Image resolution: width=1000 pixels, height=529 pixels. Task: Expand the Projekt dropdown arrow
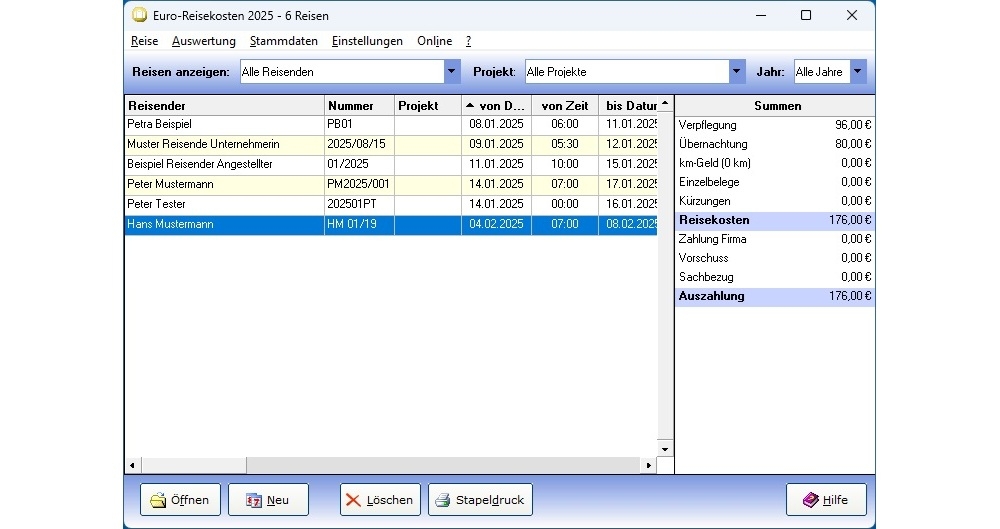(737, 71)
